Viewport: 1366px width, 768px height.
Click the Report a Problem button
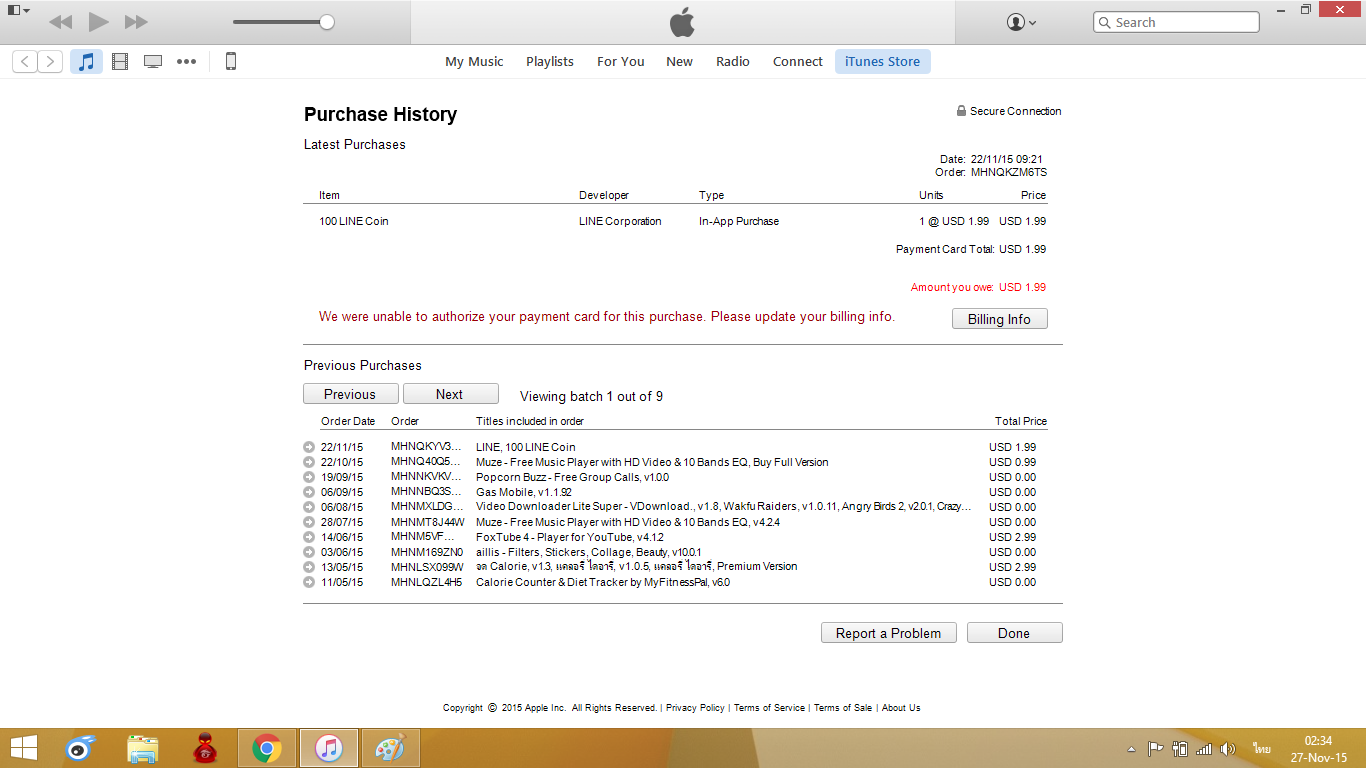pos(889,633)
